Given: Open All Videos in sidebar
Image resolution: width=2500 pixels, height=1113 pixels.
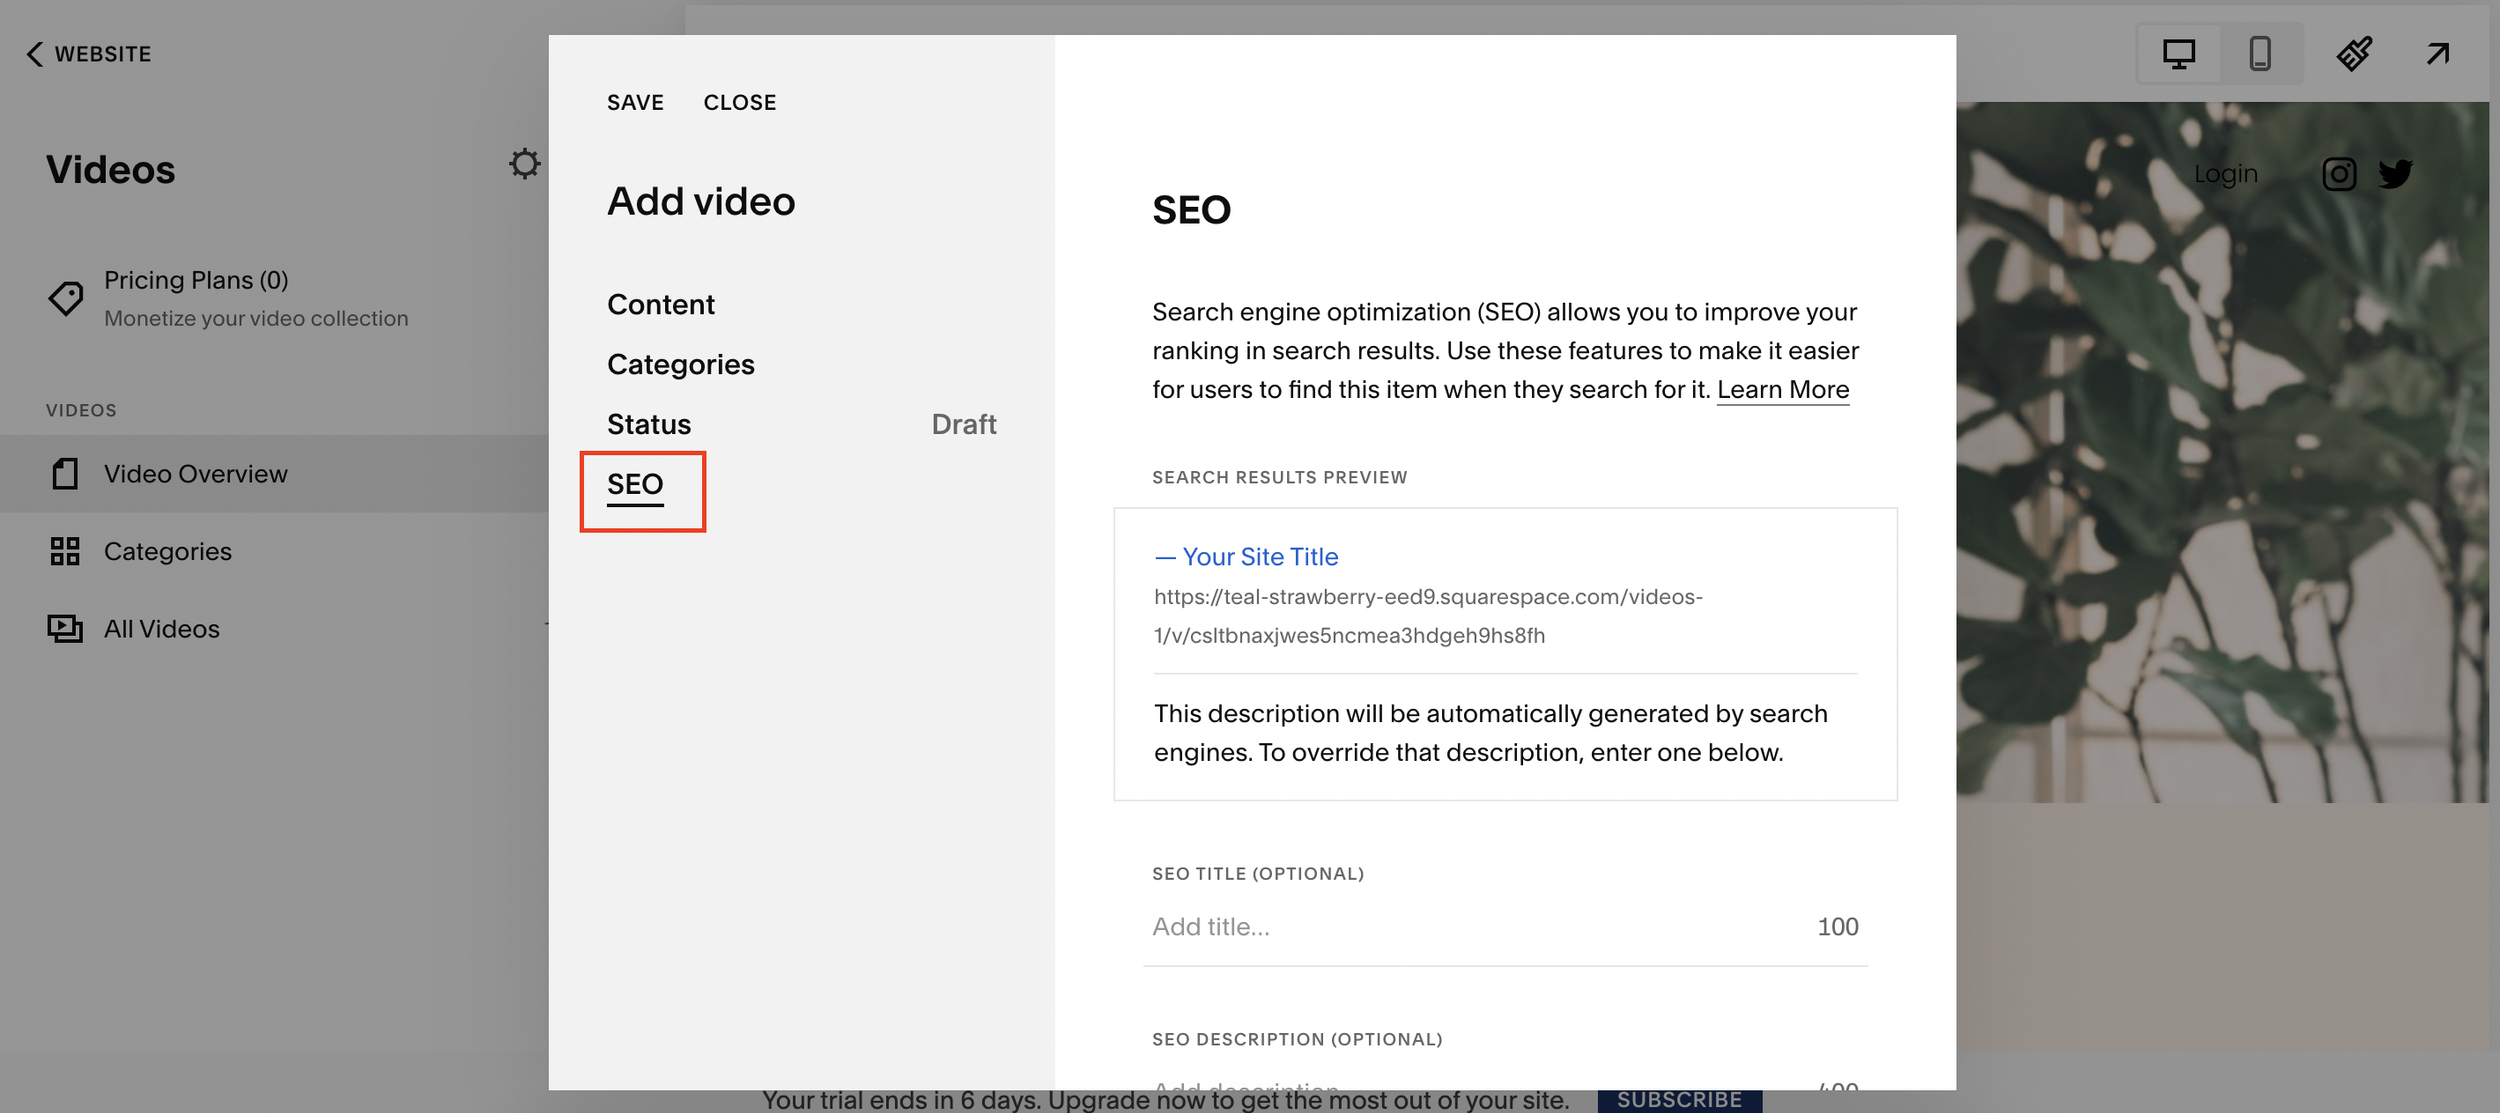Looking at the screenshot, I should click(x=162, y=629).
